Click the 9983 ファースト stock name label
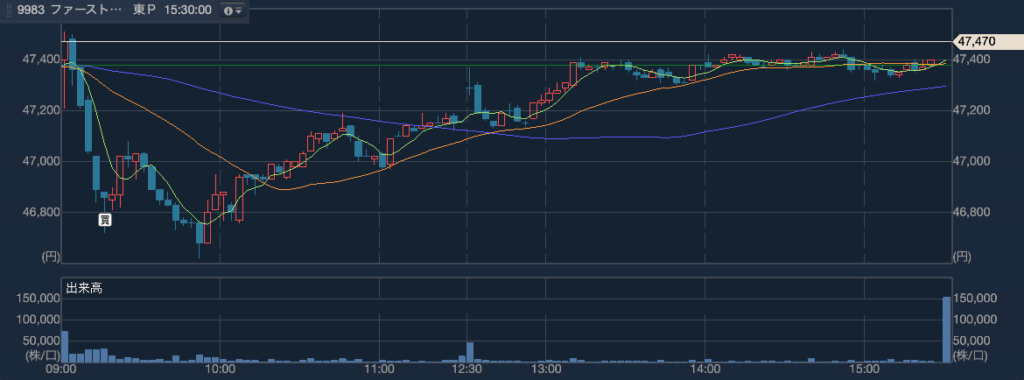Screen dimensions: 1024x380 (70, 10)
